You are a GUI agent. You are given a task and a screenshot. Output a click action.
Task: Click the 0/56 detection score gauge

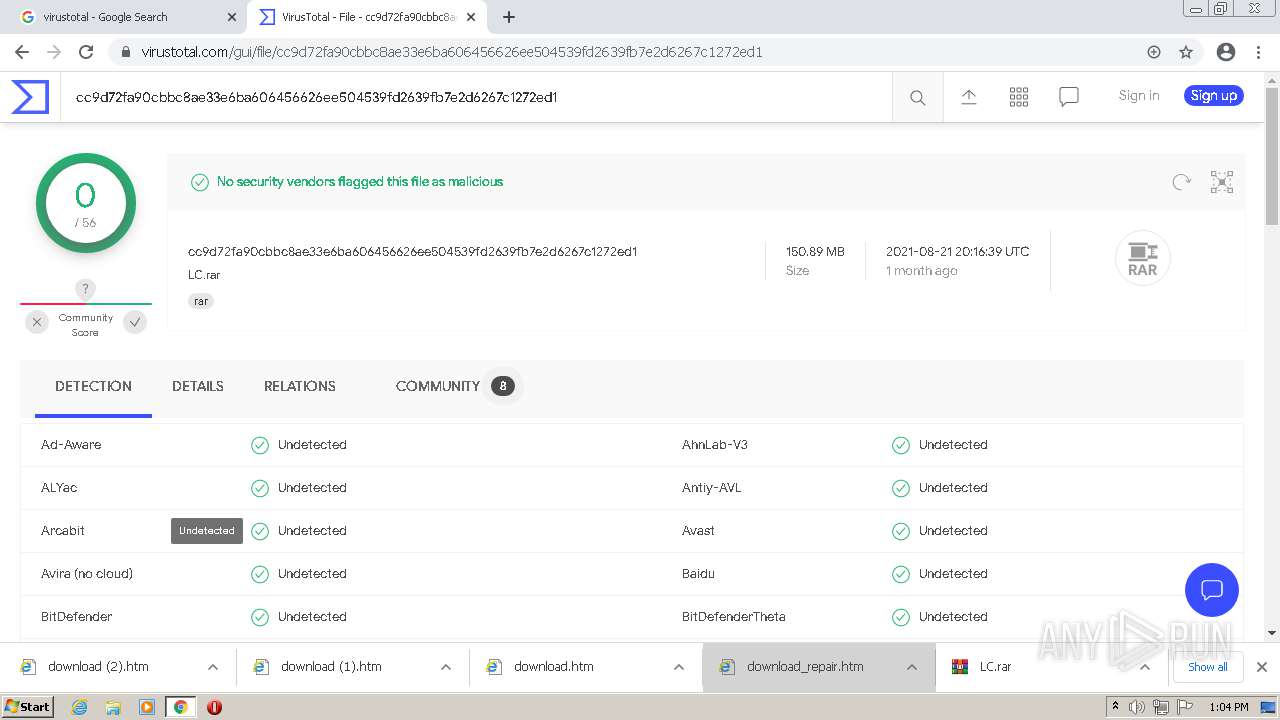(86, 203)
